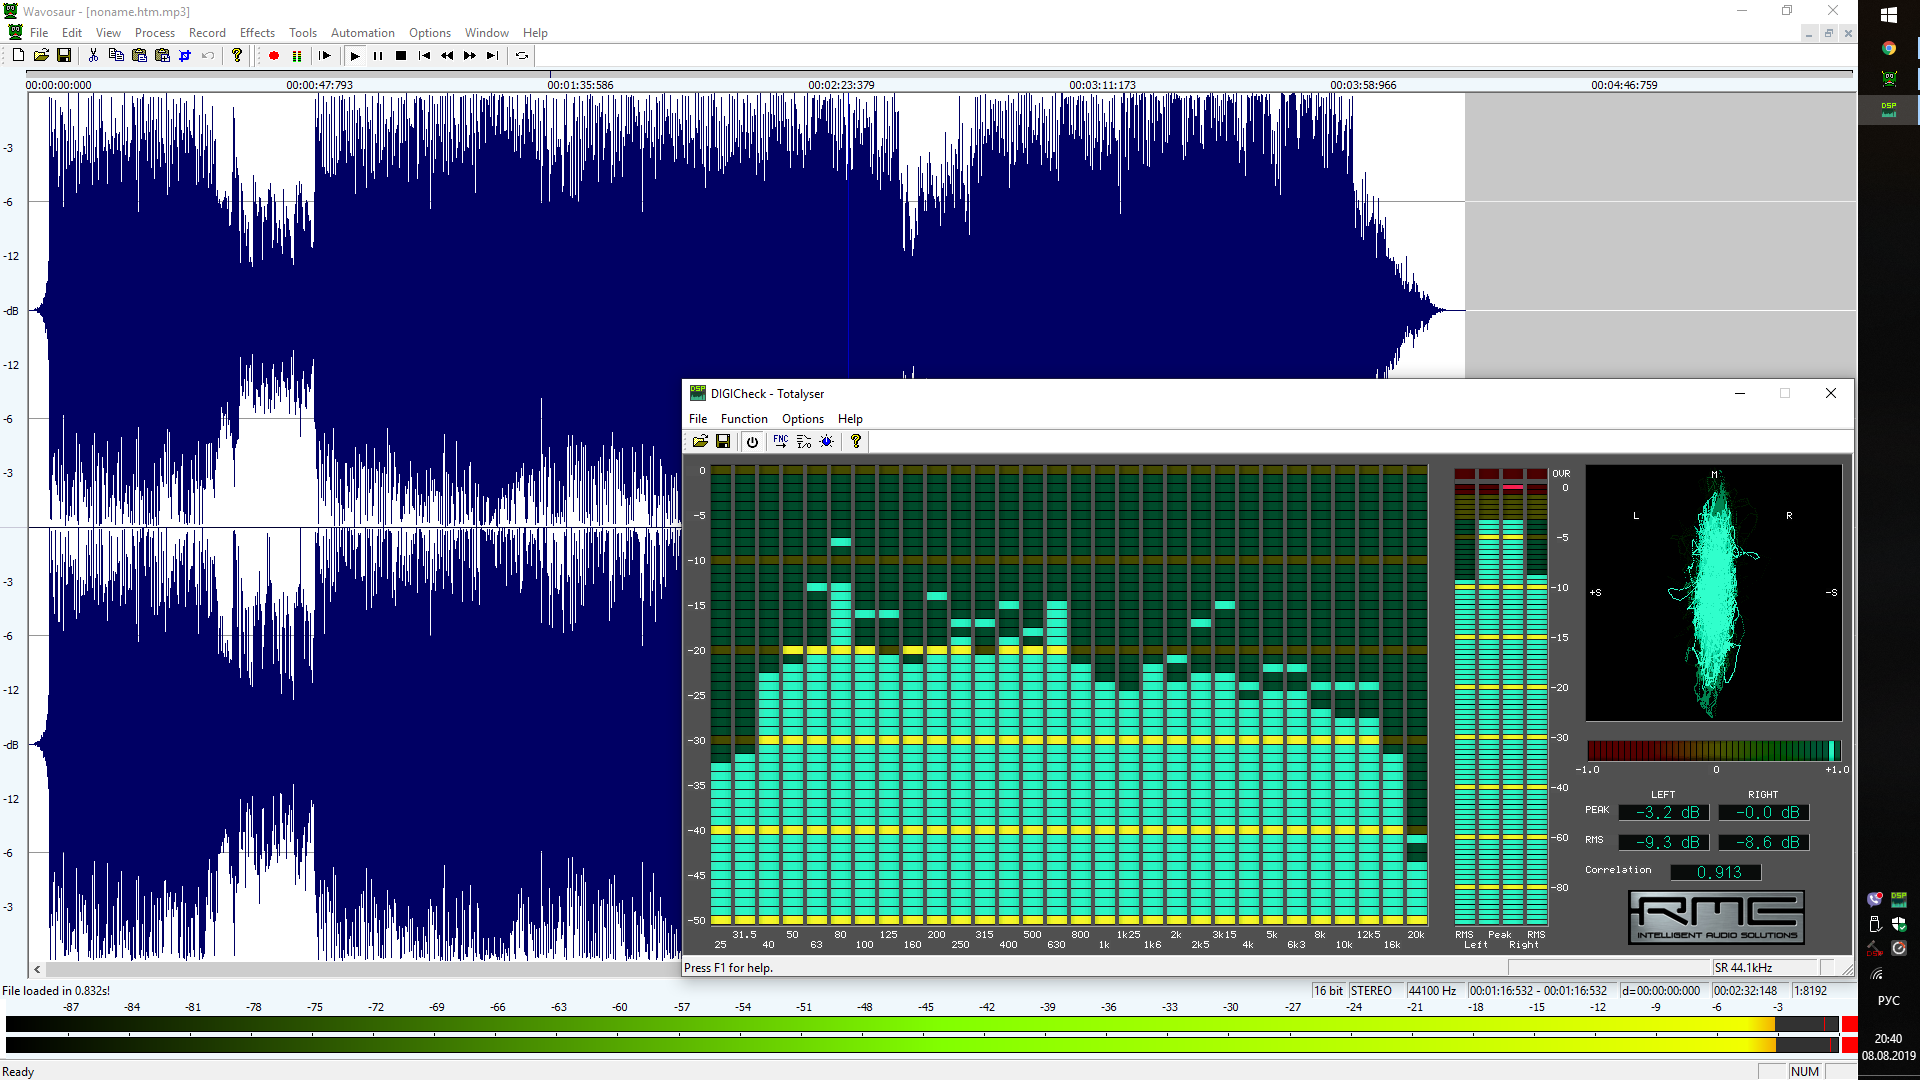The height and width of the screenshot is (1080, 1920).
Task: Save the DIGICheck workspace using floppy icon
Action: pos(723,441)
